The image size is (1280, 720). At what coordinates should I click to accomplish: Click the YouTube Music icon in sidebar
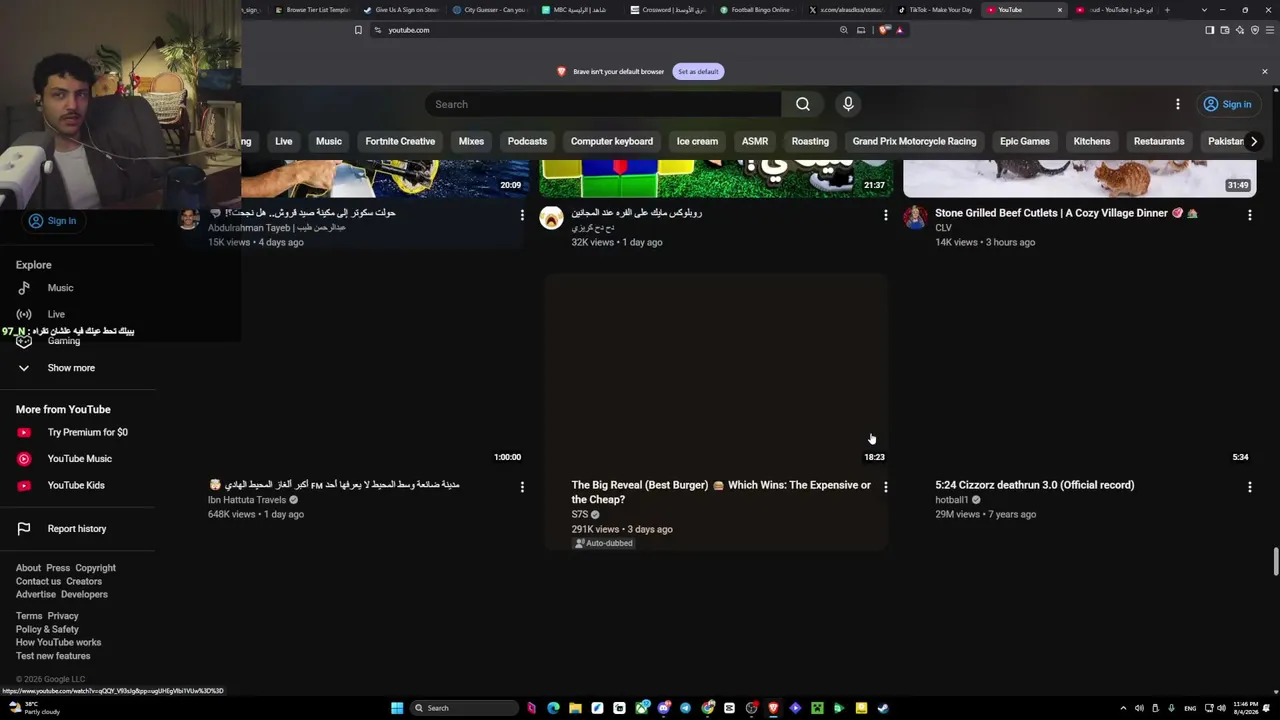[x=24, y=459]
